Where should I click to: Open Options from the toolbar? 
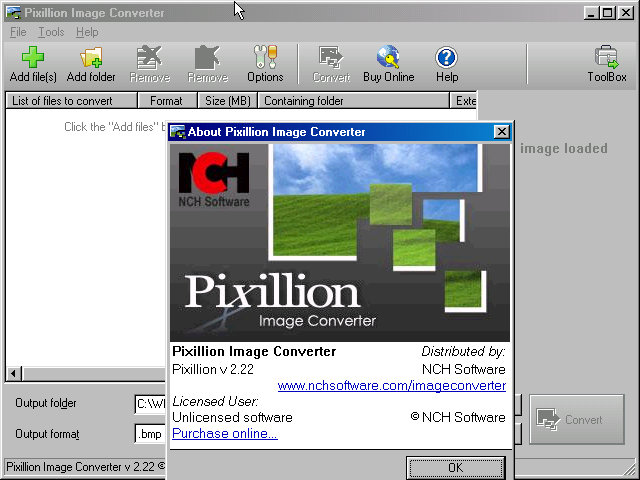pos(265,64)
